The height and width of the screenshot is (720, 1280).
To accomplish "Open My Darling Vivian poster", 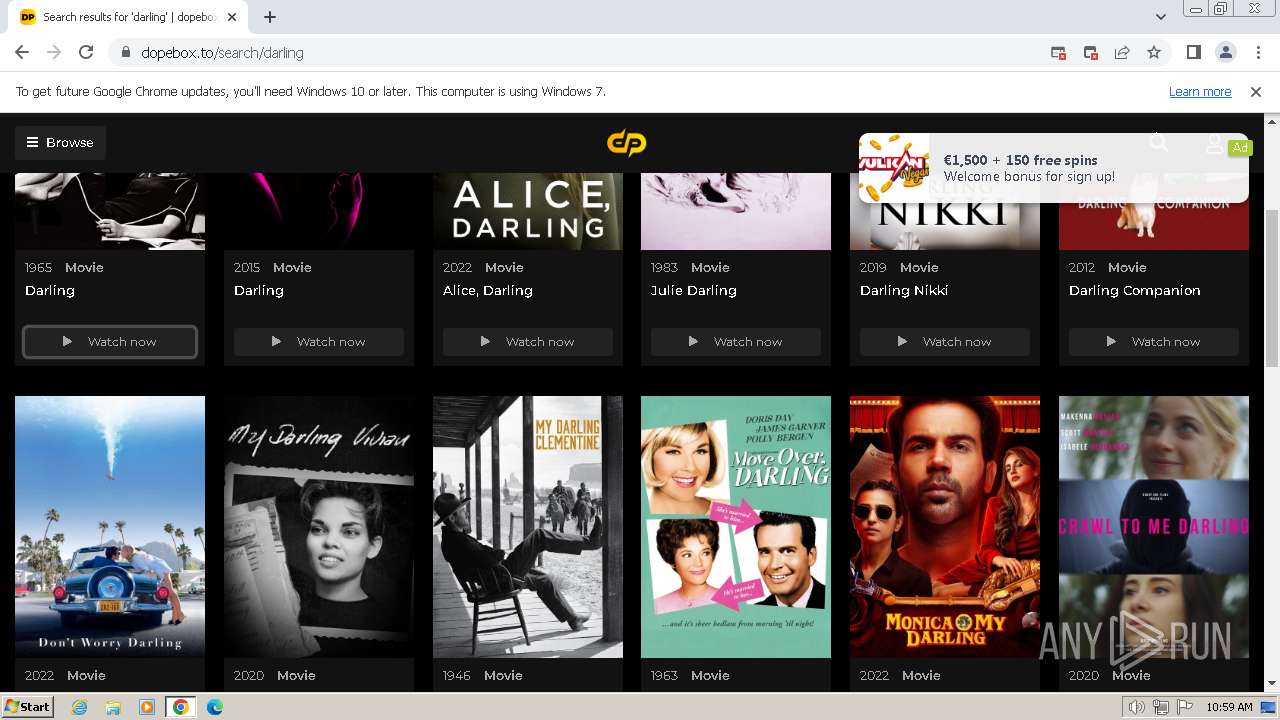I will 319,527.
